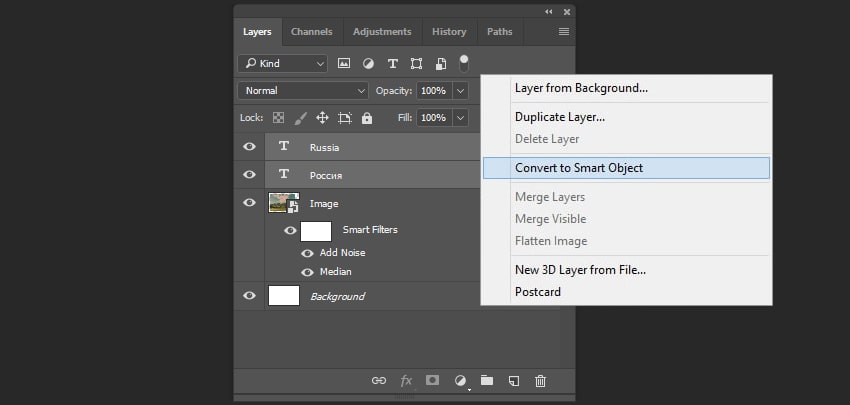Toggle the layer filtering on/off switch
Viewport: 850px width, 405px height.
[x=464, y=62]
